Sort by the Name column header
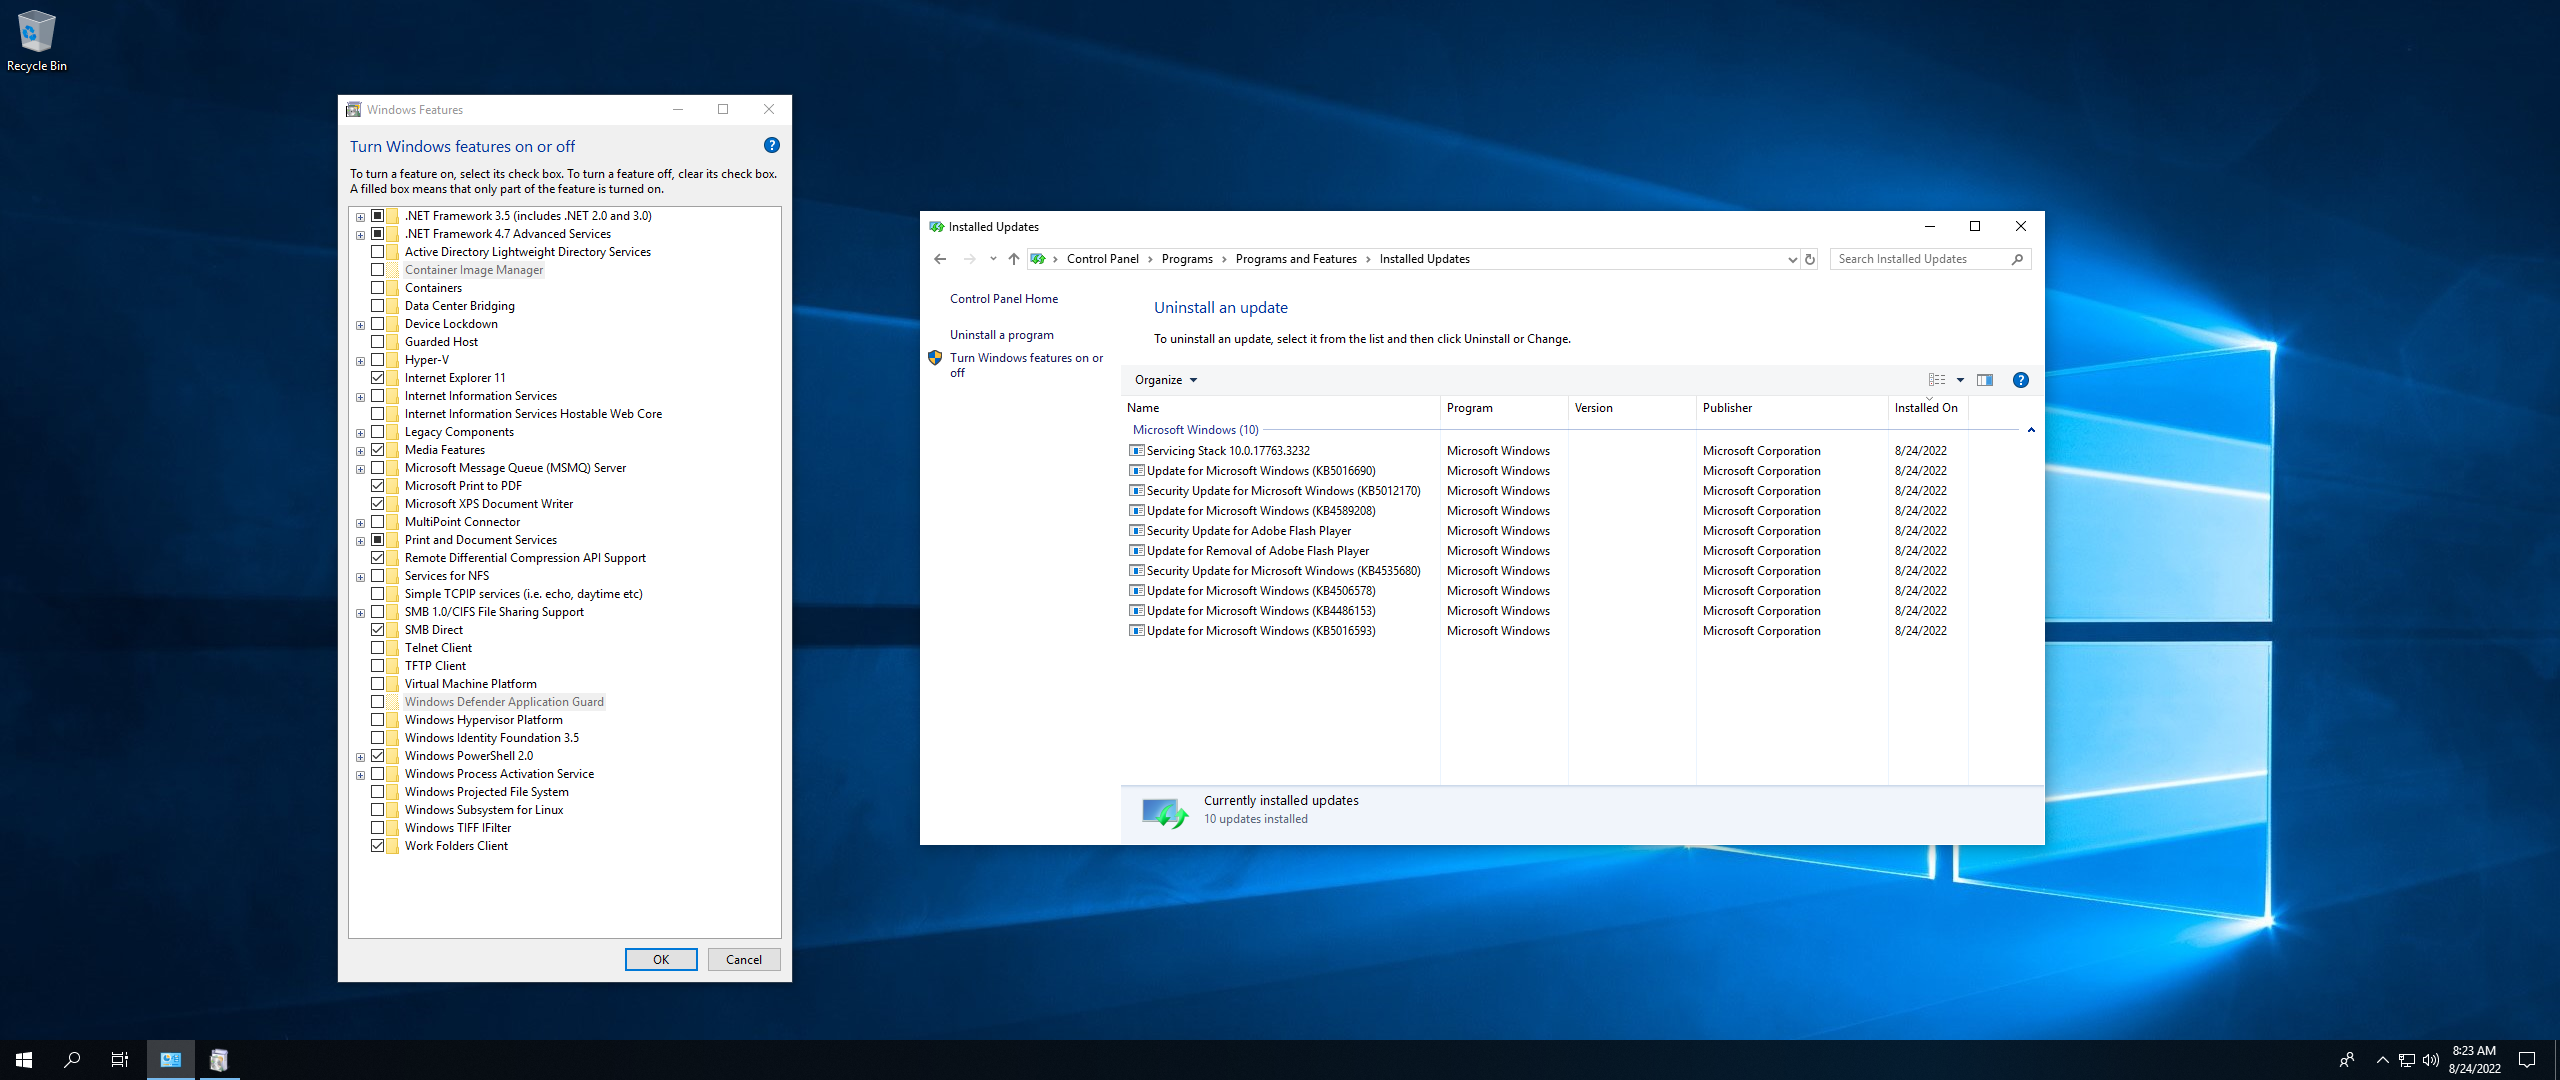Screen dimensions: 2560x1080 [1280, 408]
